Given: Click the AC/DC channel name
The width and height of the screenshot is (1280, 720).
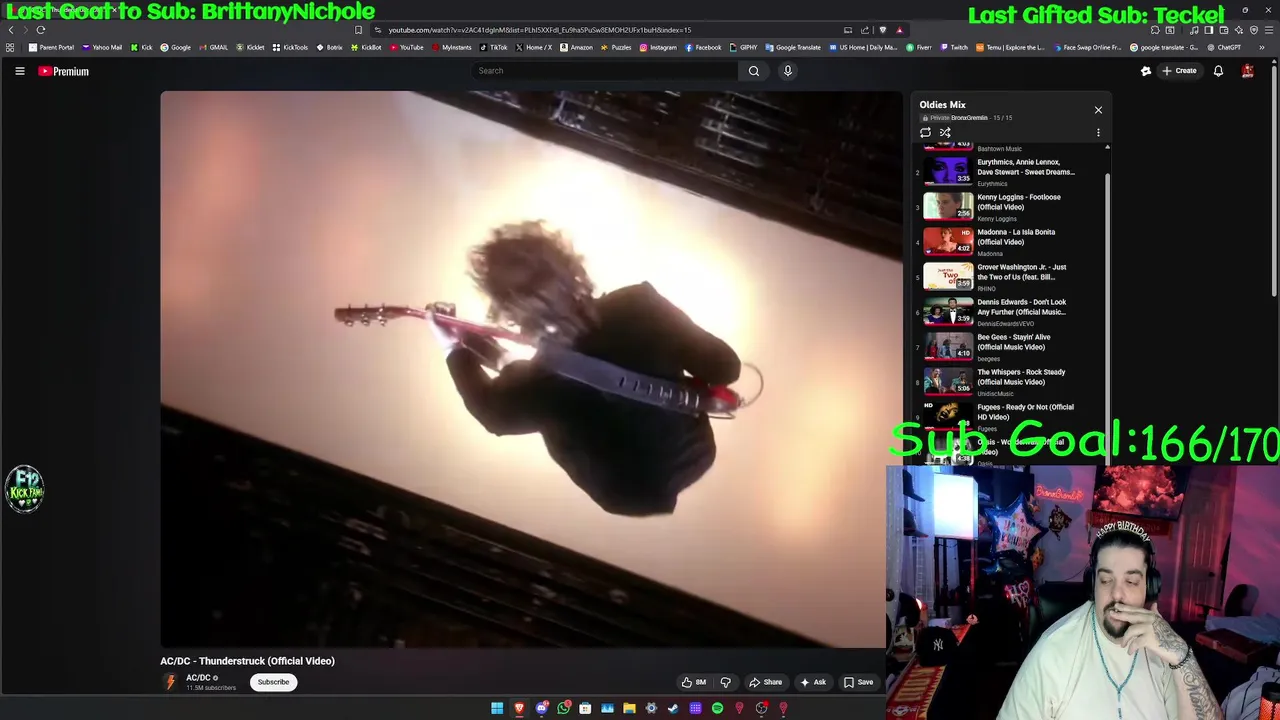Looking at the screenshot, I should [198, 678].
